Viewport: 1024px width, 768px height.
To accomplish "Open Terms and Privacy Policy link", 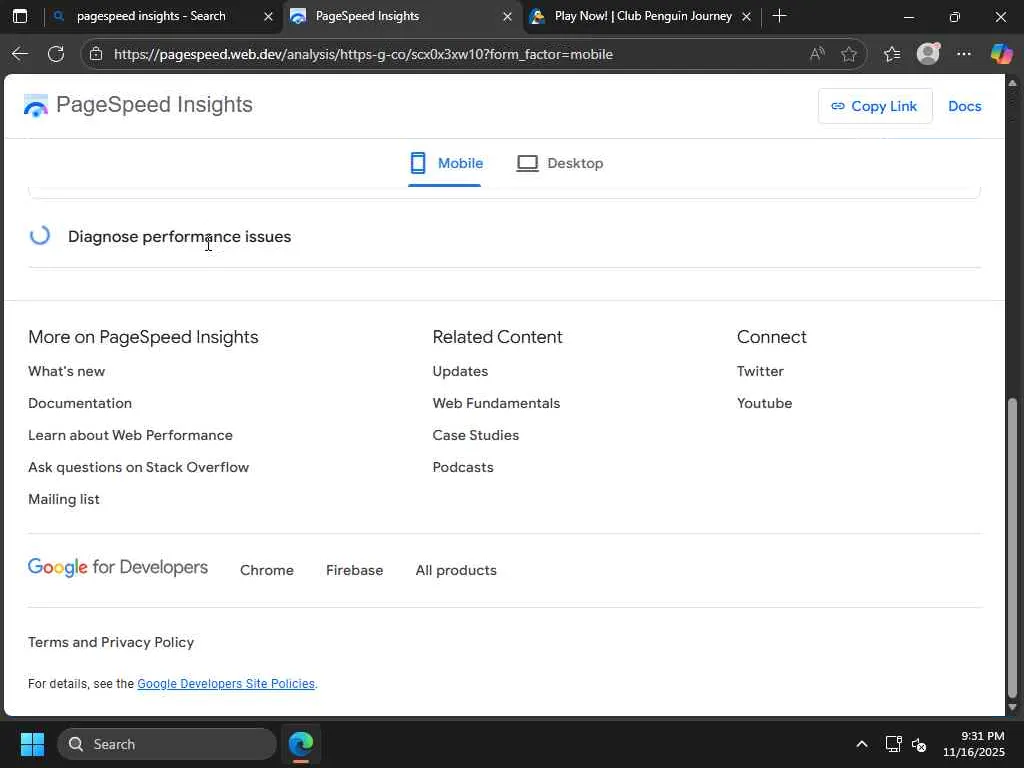I will pos(111,642).
